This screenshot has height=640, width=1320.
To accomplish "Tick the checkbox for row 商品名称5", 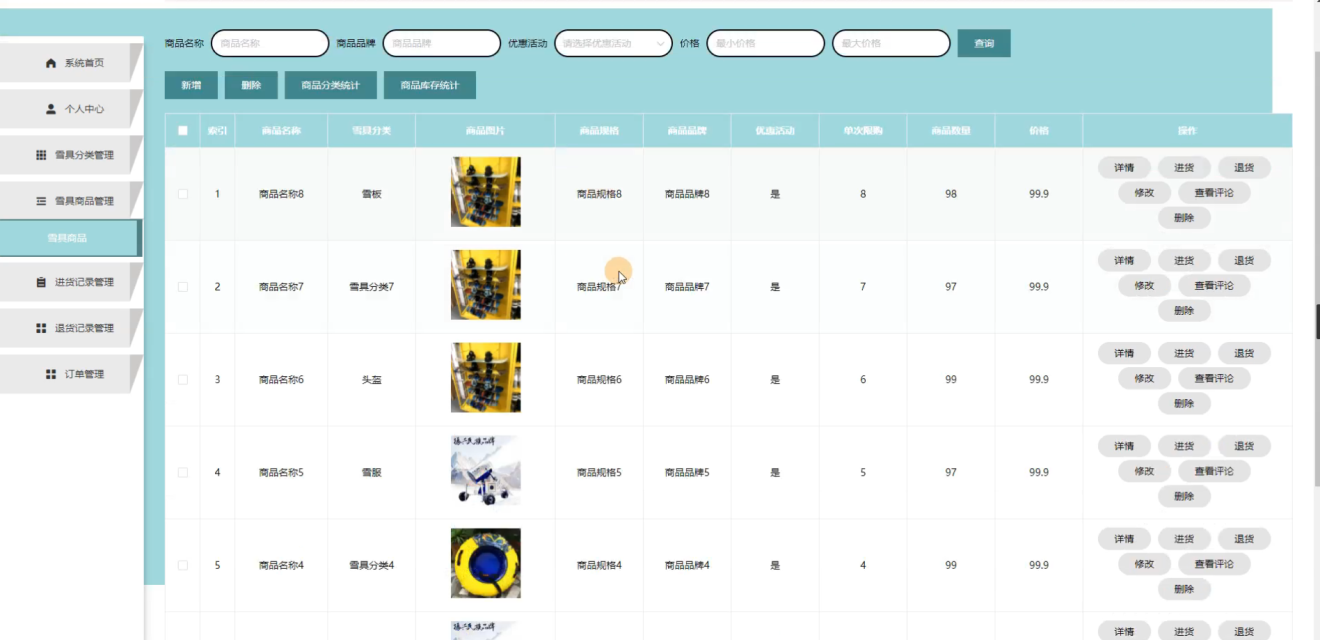I will pos(182,472).
